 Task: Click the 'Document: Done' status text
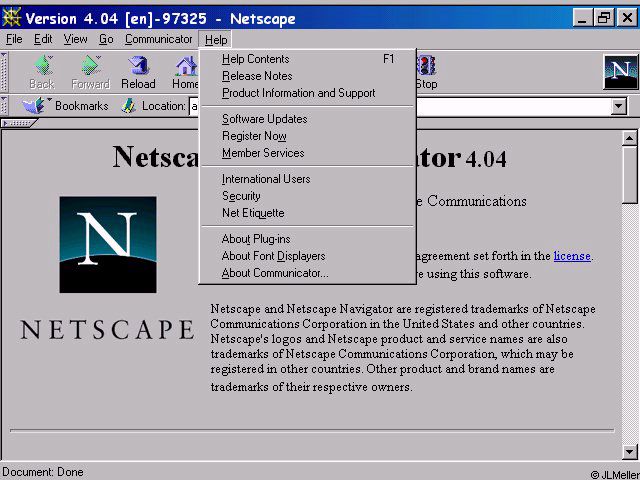point(43,472)
